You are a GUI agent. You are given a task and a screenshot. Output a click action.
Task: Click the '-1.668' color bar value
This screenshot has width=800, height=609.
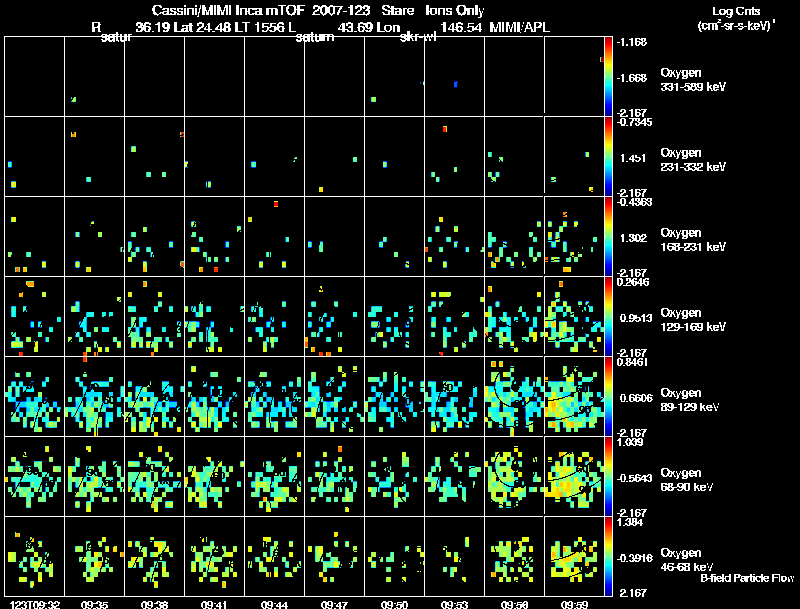(631, 78)
